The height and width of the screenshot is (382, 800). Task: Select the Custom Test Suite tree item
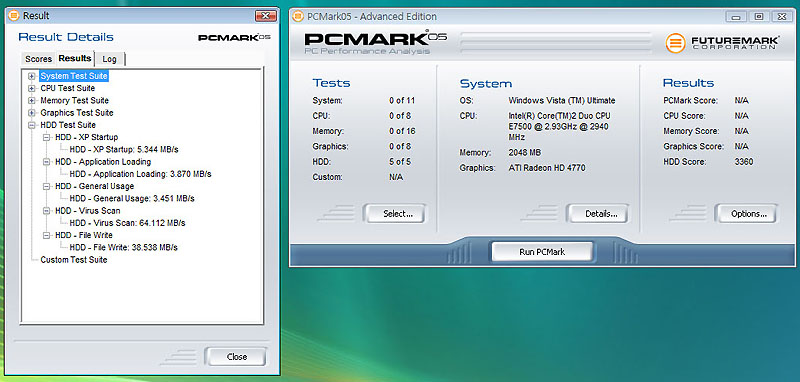click(74, 260)
